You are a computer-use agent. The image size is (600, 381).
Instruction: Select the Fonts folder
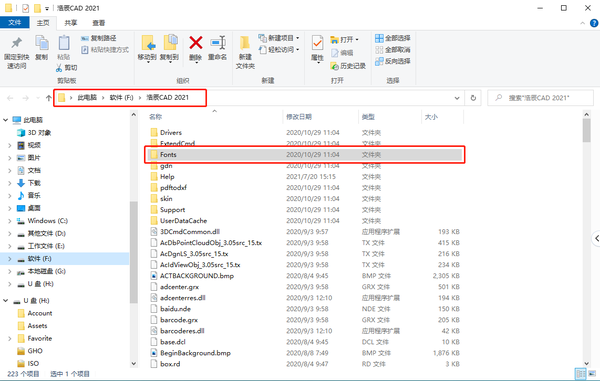pyautogui.click(x=305, y=155)
